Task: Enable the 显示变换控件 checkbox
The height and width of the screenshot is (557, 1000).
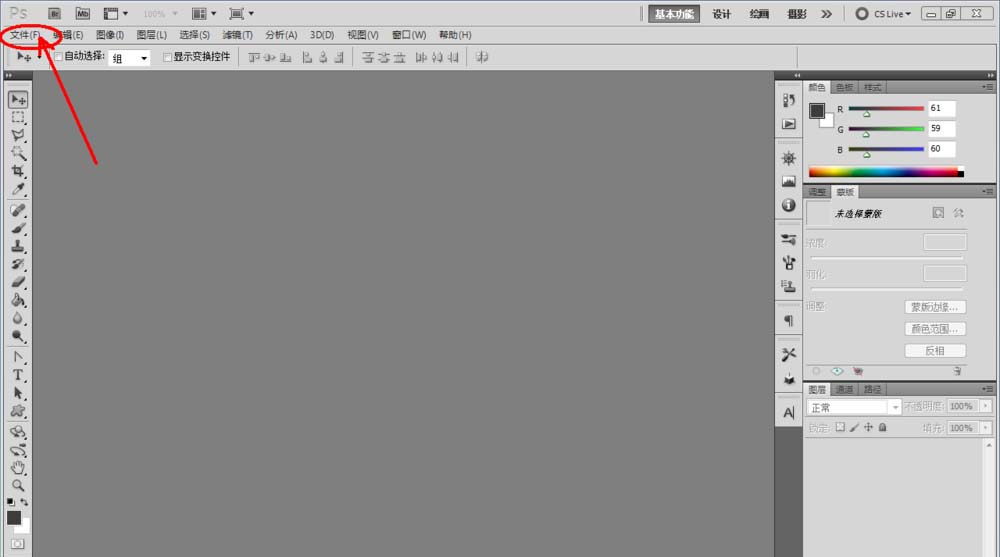Action: 167,57
